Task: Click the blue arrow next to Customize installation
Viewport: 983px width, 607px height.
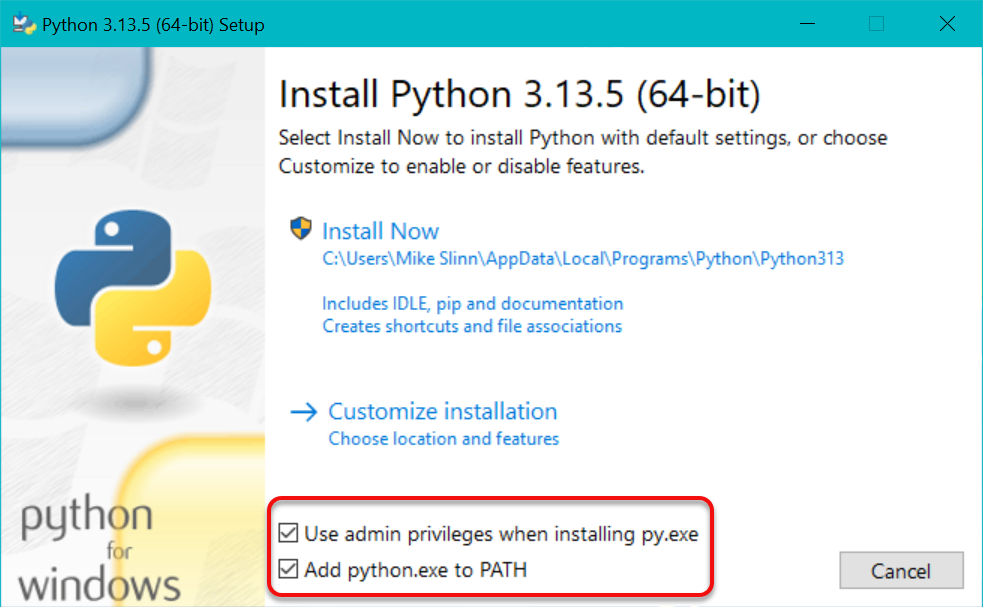Action: click(303, 411)
